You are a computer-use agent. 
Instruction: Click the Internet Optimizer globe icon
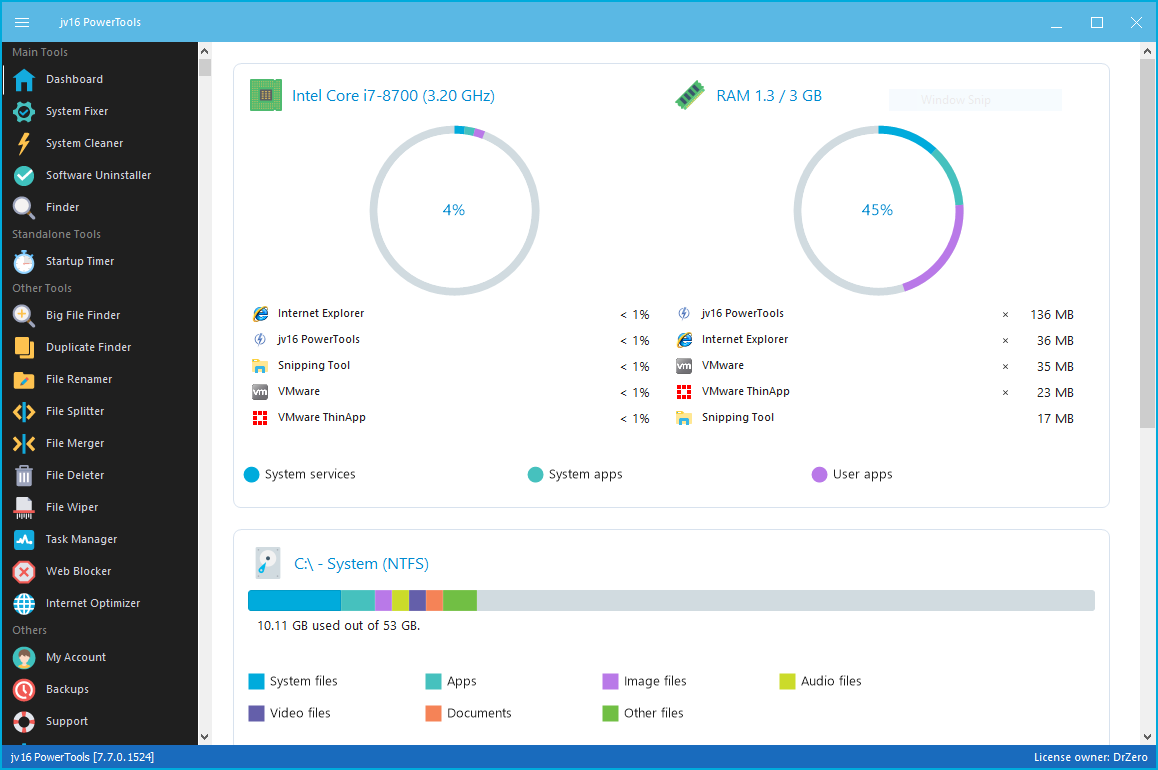[x=24, y=603]
